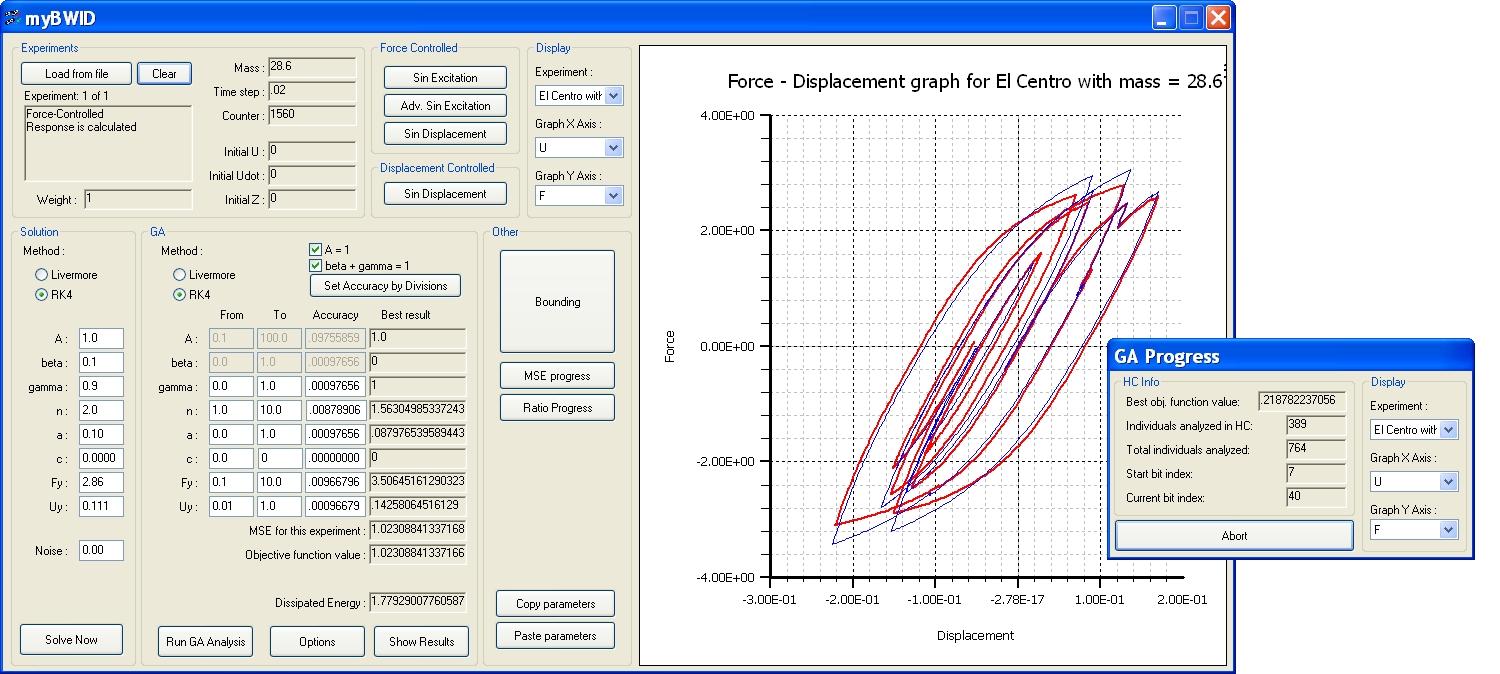Open the Experiment dropdown in Display panel

tap(613, 96)
